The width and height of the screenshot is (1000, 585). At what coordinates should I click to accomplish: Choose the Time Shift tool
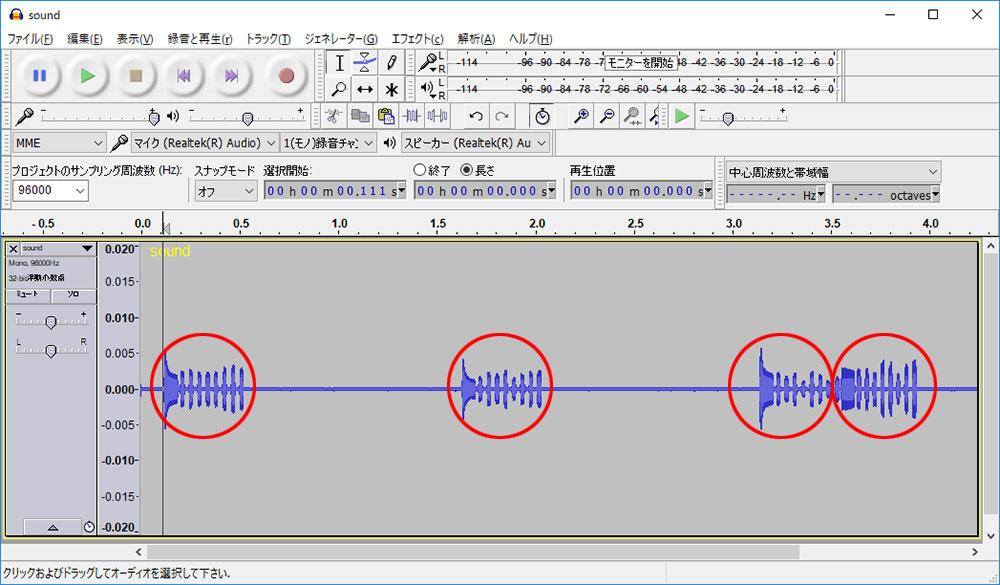click(x=366, y=89)
